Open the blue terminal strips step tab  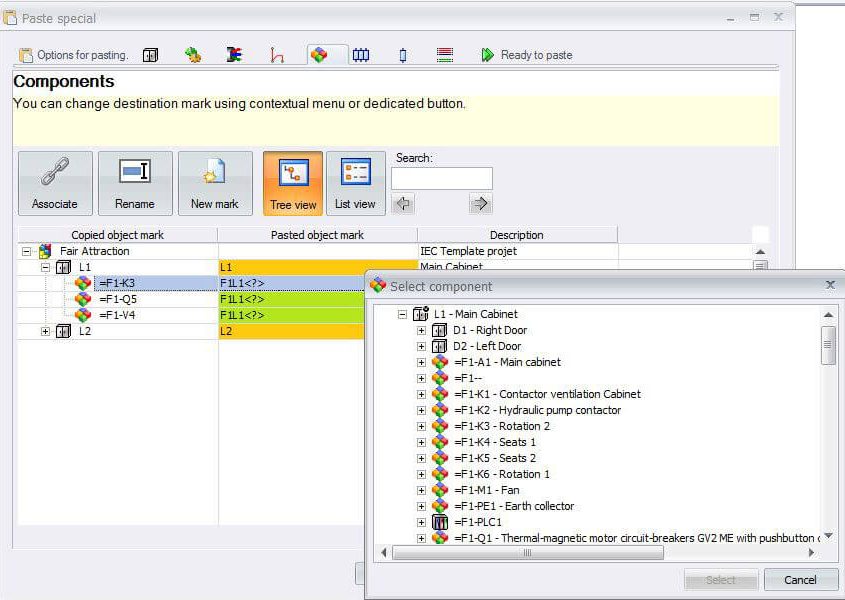[361, 55]
